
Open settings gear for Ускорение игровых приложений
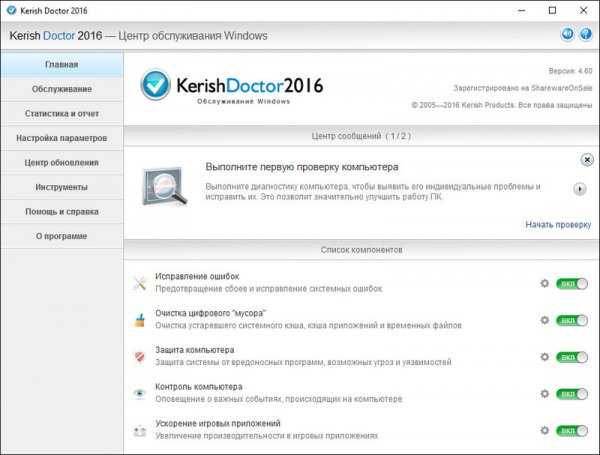545,431
